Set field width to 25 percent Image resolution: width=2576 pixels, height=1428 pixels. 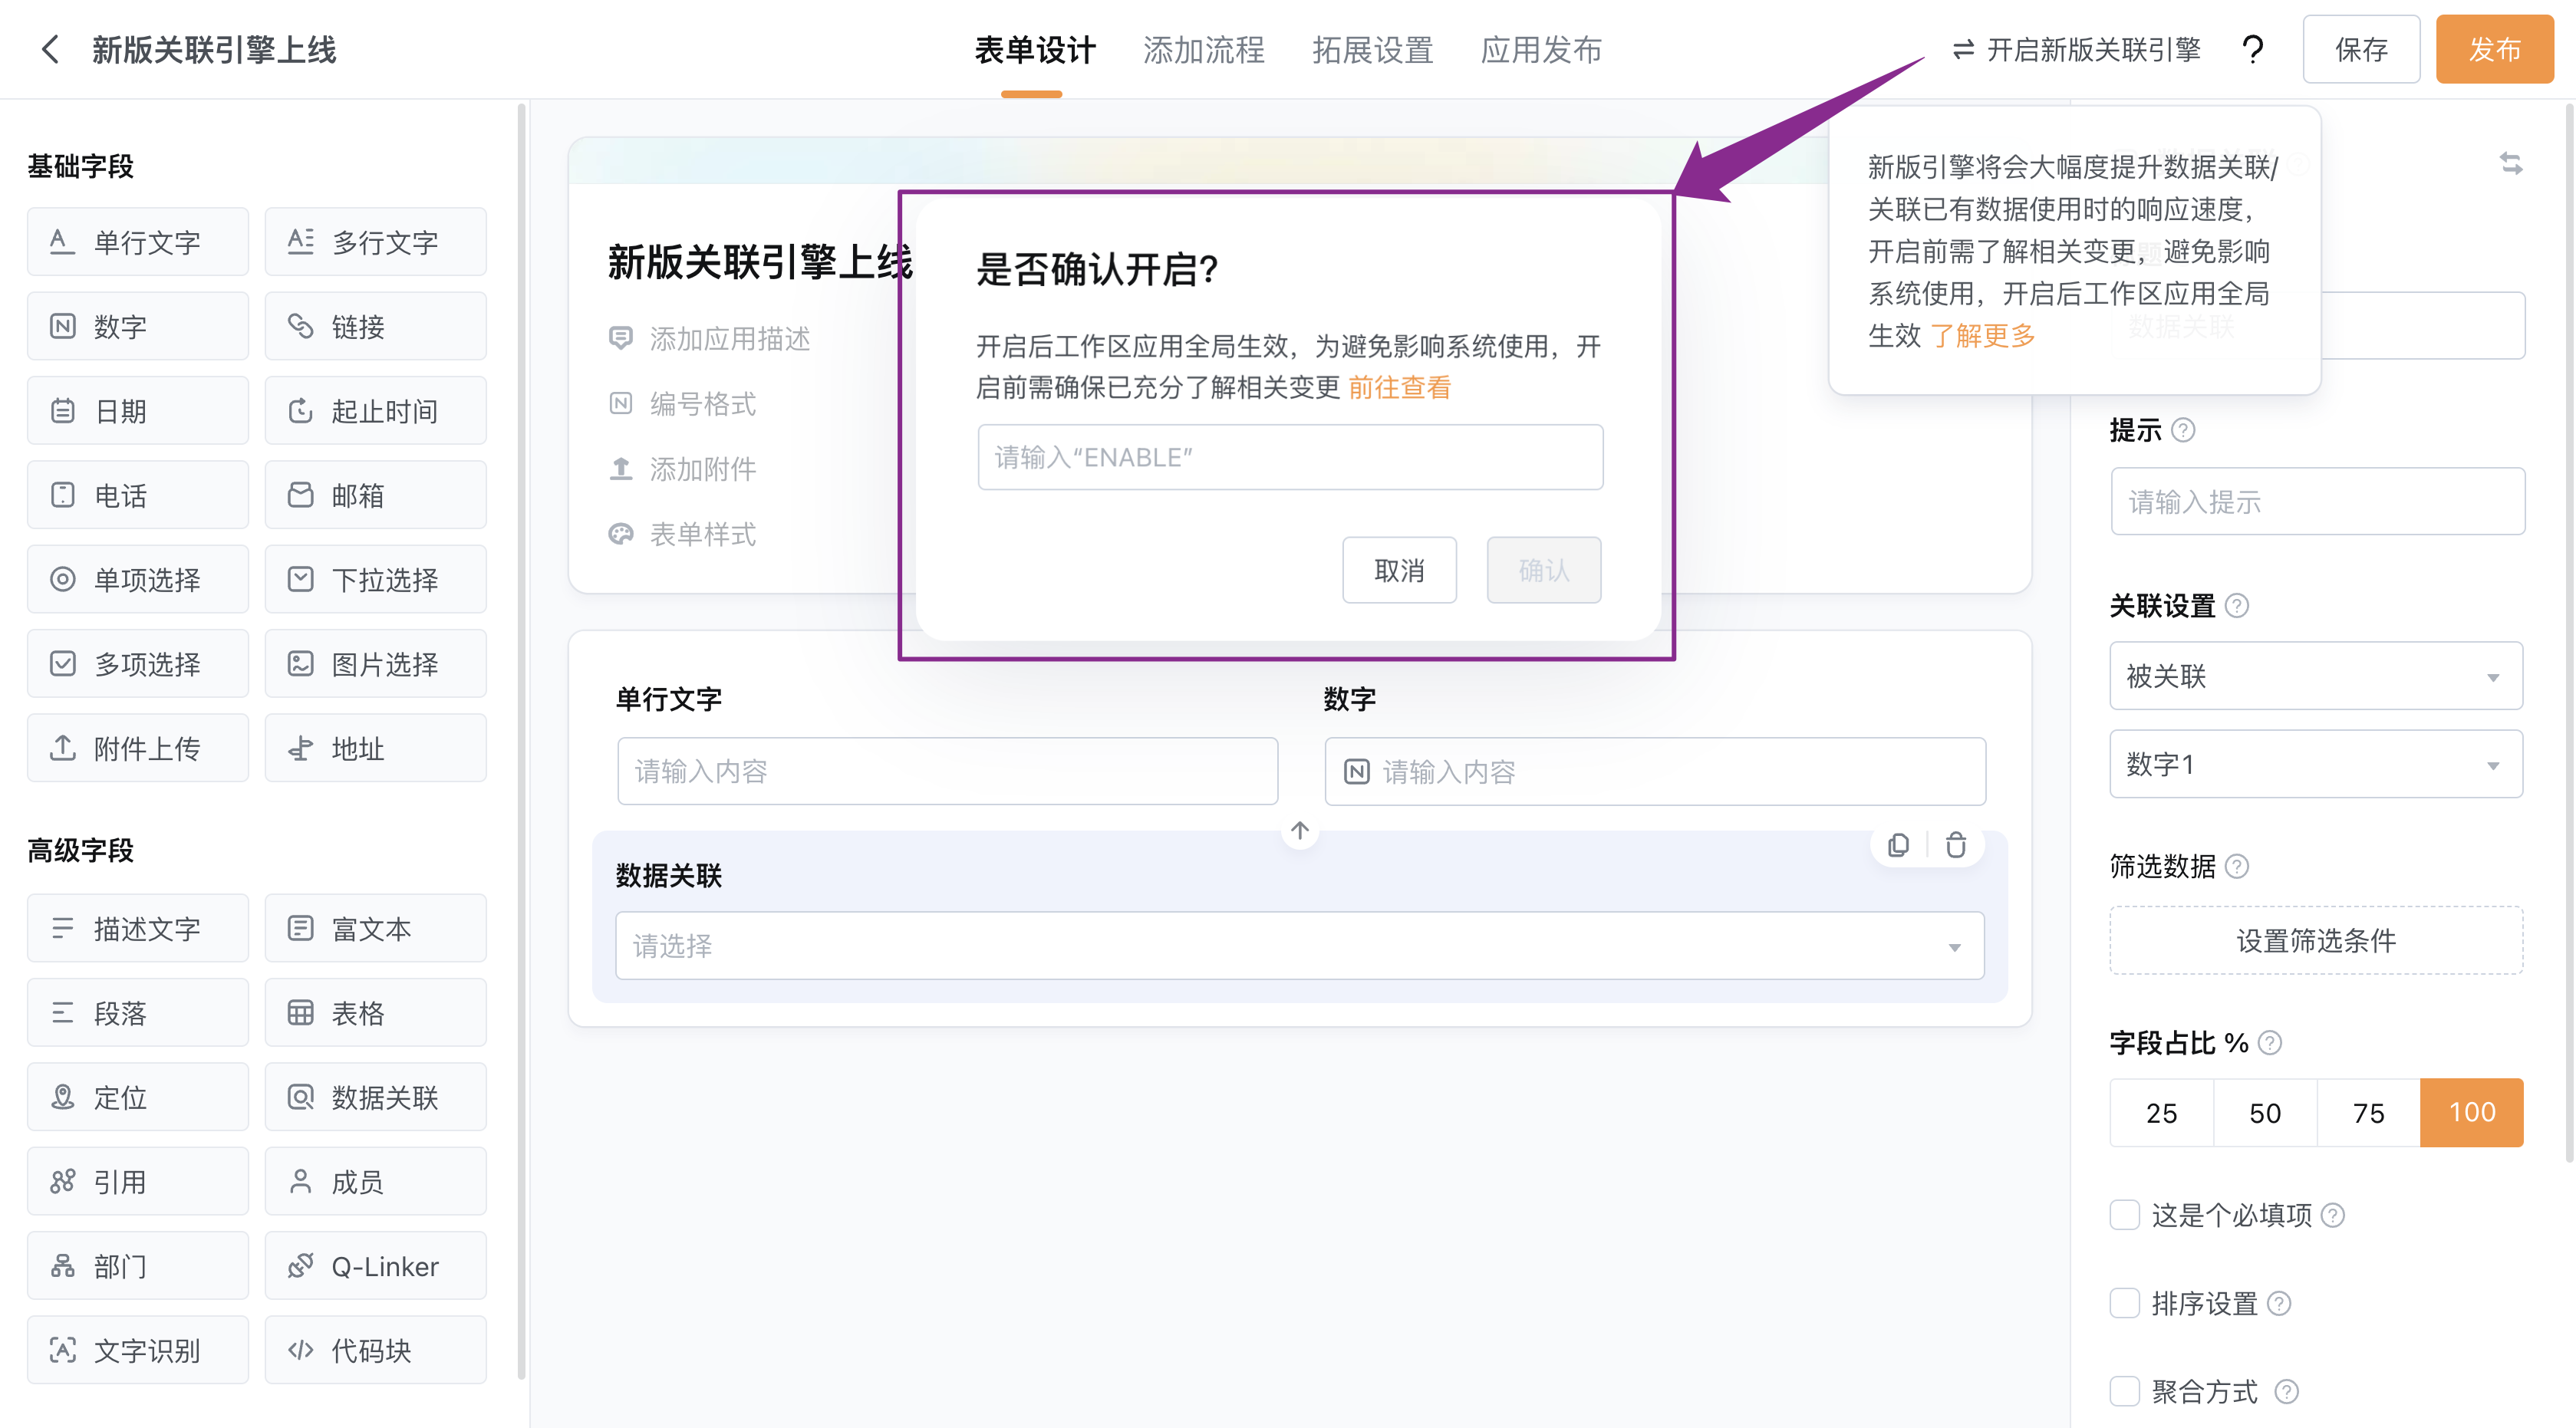[x=2162, y=1112]
